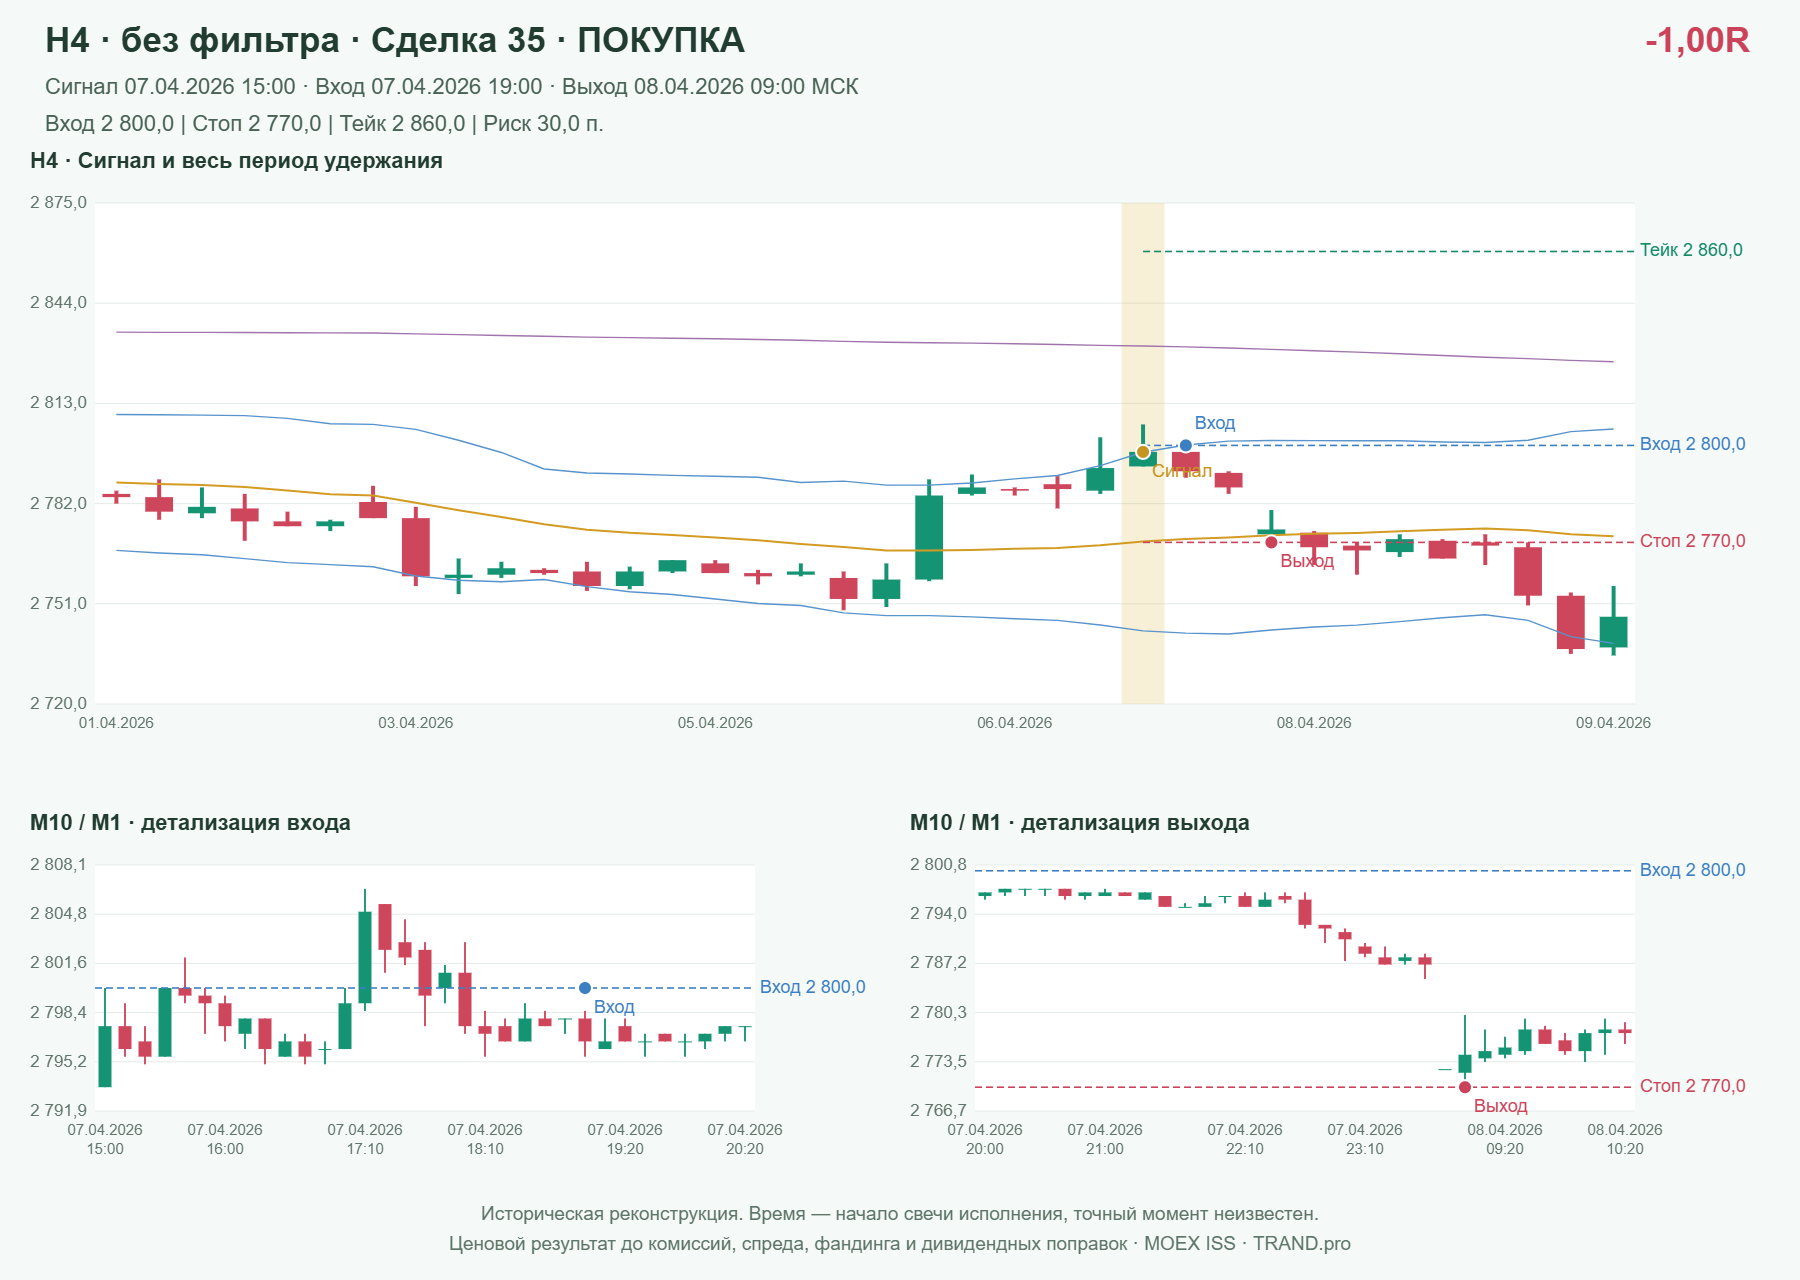The image size is (1800, 1280).
Task: Click the heading 'M10 / M1 · детализация входа'
Action: (x=190, y=823)
